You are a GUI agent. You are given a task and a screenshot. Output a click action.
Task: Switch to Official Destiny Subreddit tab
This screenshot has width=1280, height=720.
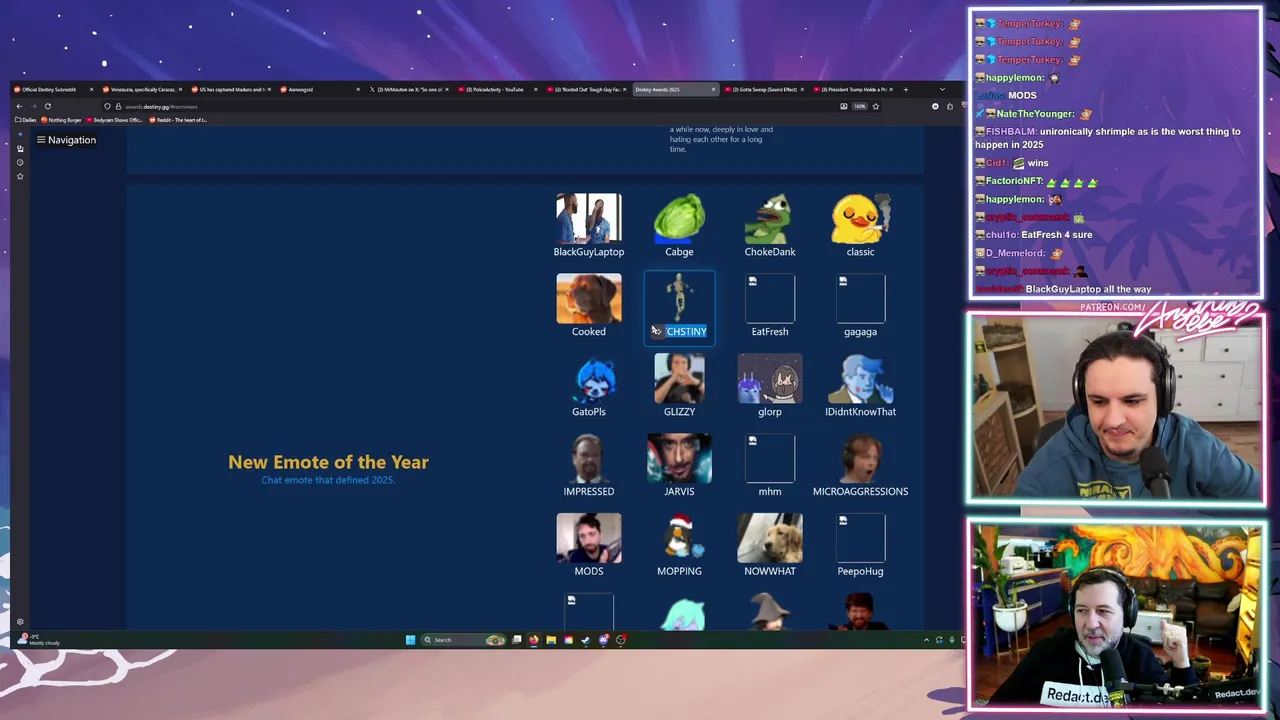[x=52, y=89]
